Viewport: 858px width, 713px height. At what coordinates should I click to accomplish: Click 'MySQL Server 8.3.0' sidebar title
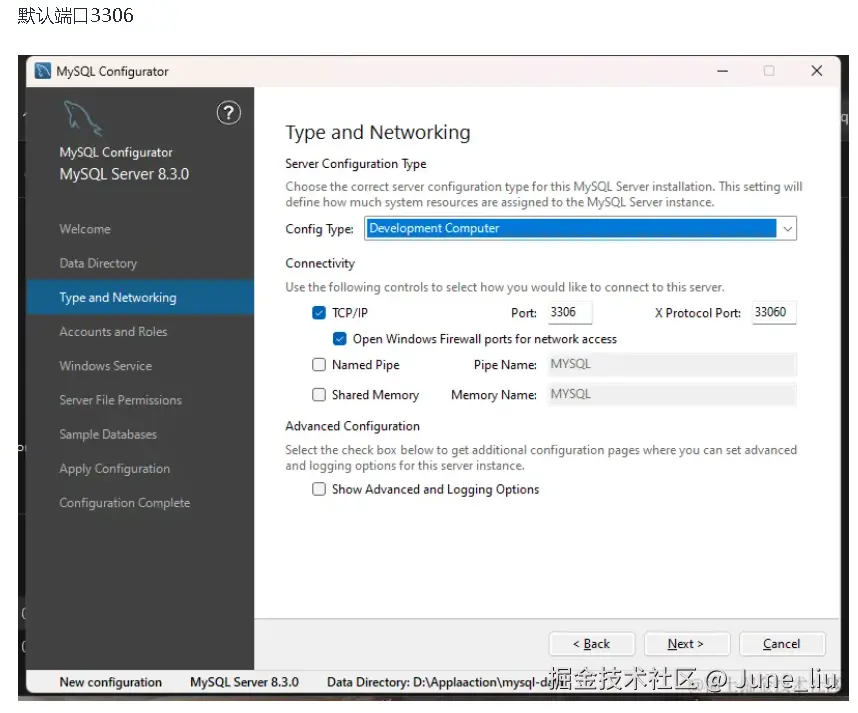(x=124, y=175)
